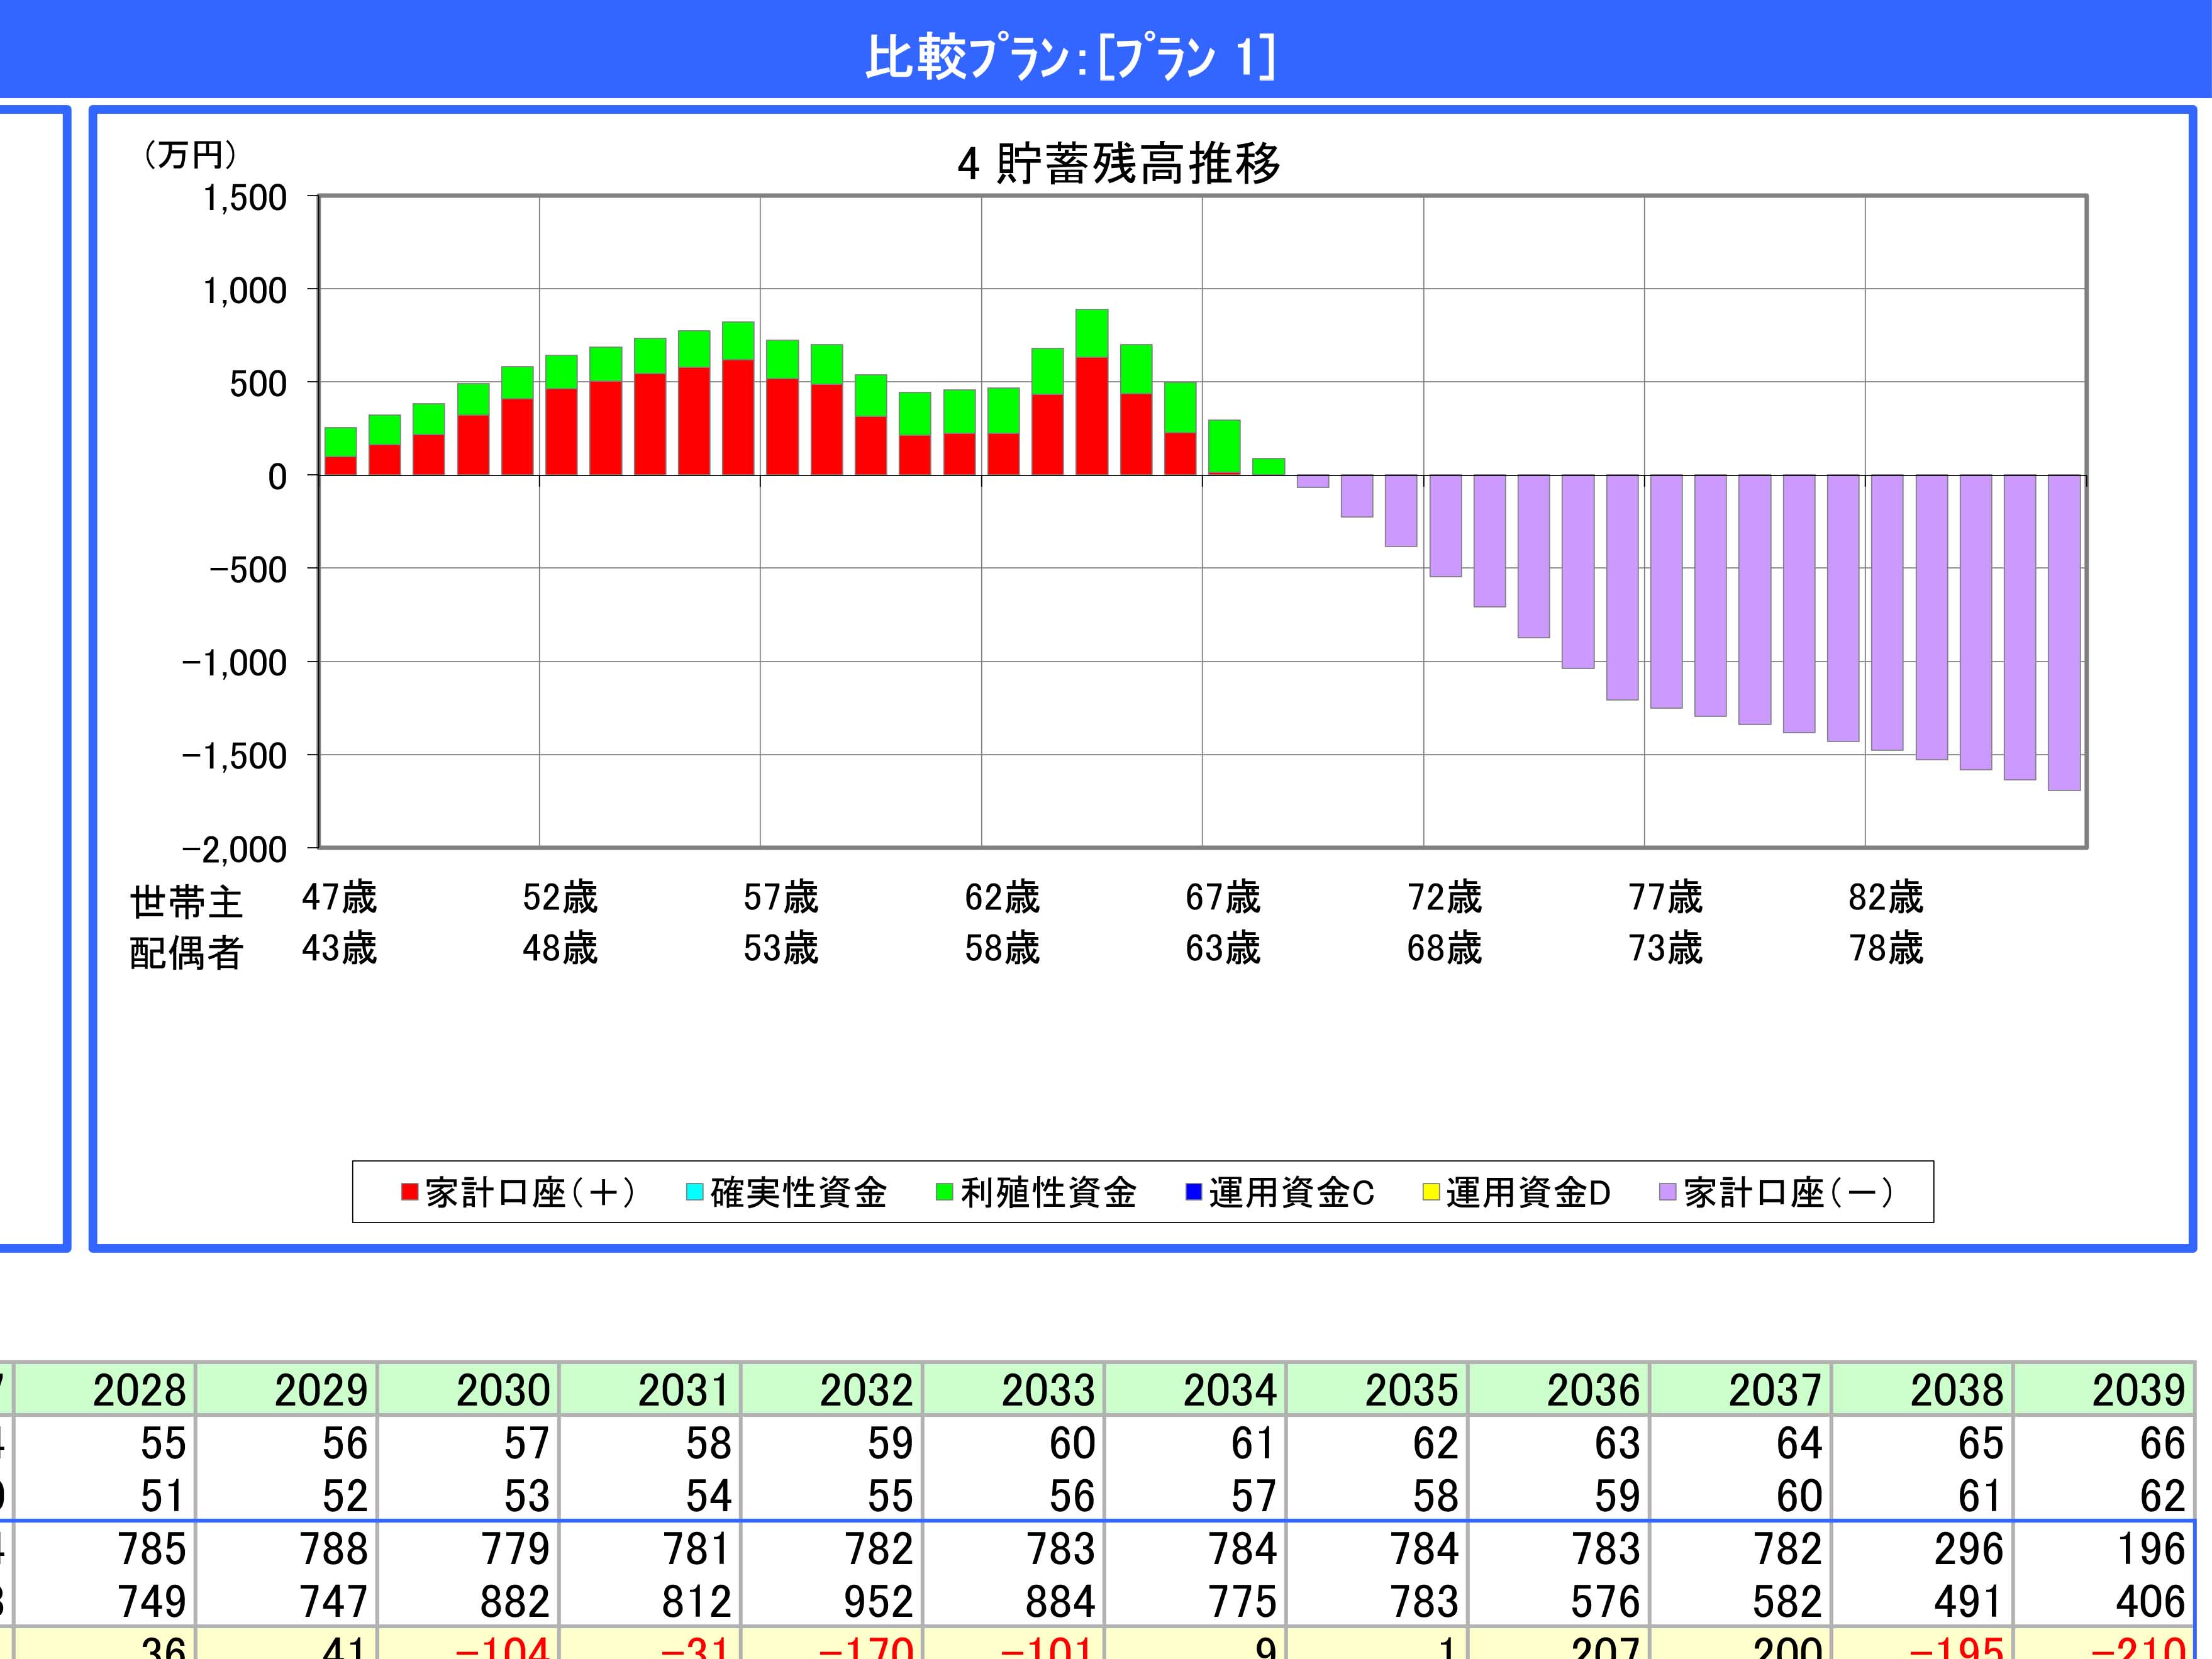The height and width of the screenshot is (1659, 2212).
Task: Click the yellow 運用資金D legend swatch
Action: tap(1431, 1192)
